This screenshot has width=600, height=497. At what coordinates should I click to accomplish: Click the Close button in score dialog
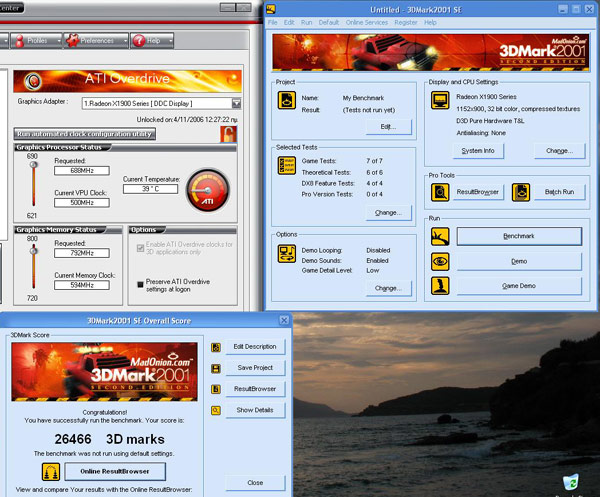click(x=255, y=483)
